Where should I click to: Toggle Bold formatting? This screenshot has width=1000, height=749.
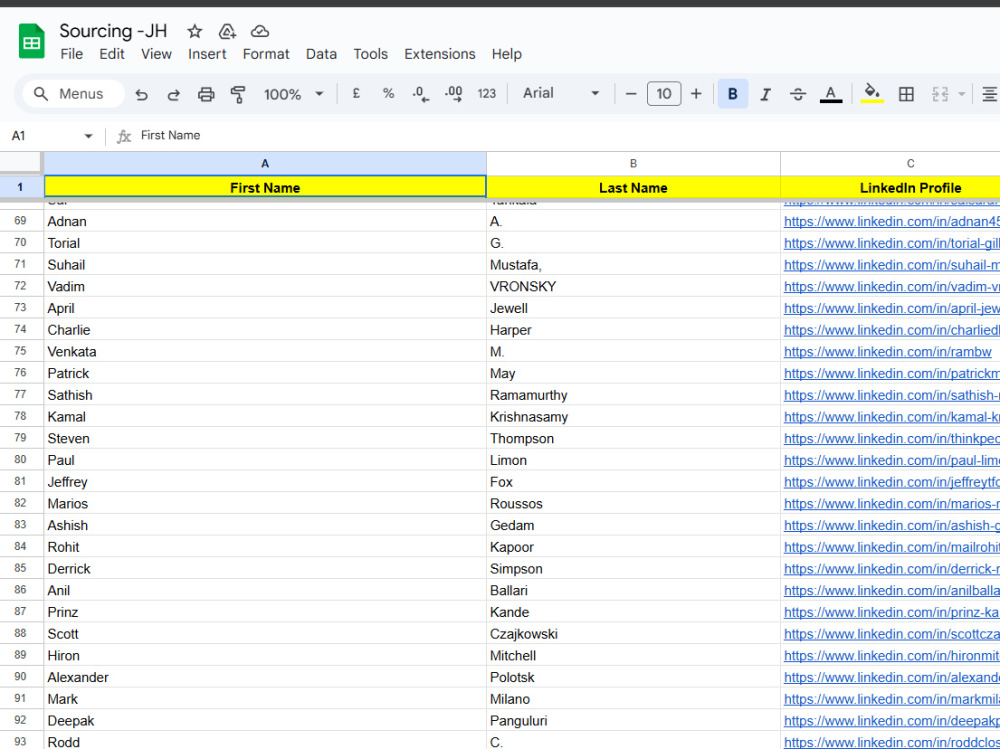tap(733, 94)
